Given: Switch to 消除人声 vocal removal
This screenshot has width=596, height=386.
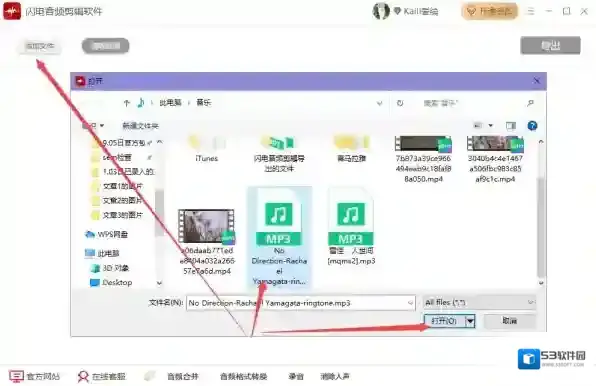Looking at the screenshot, I should point(335,377).
